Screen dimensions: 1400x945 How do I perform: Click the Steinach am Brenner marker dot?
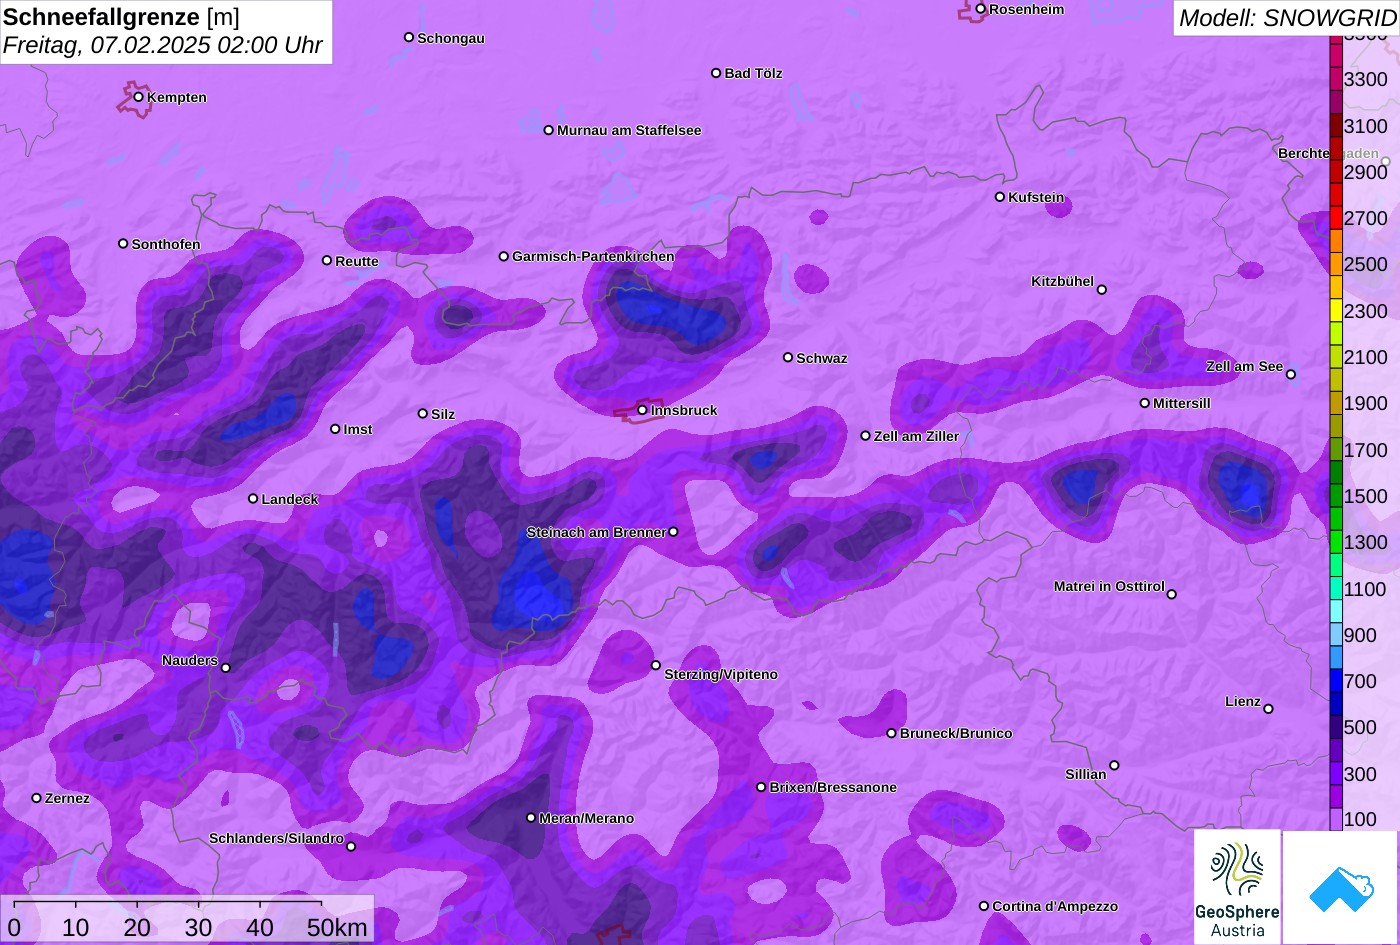tap(673, 532)
